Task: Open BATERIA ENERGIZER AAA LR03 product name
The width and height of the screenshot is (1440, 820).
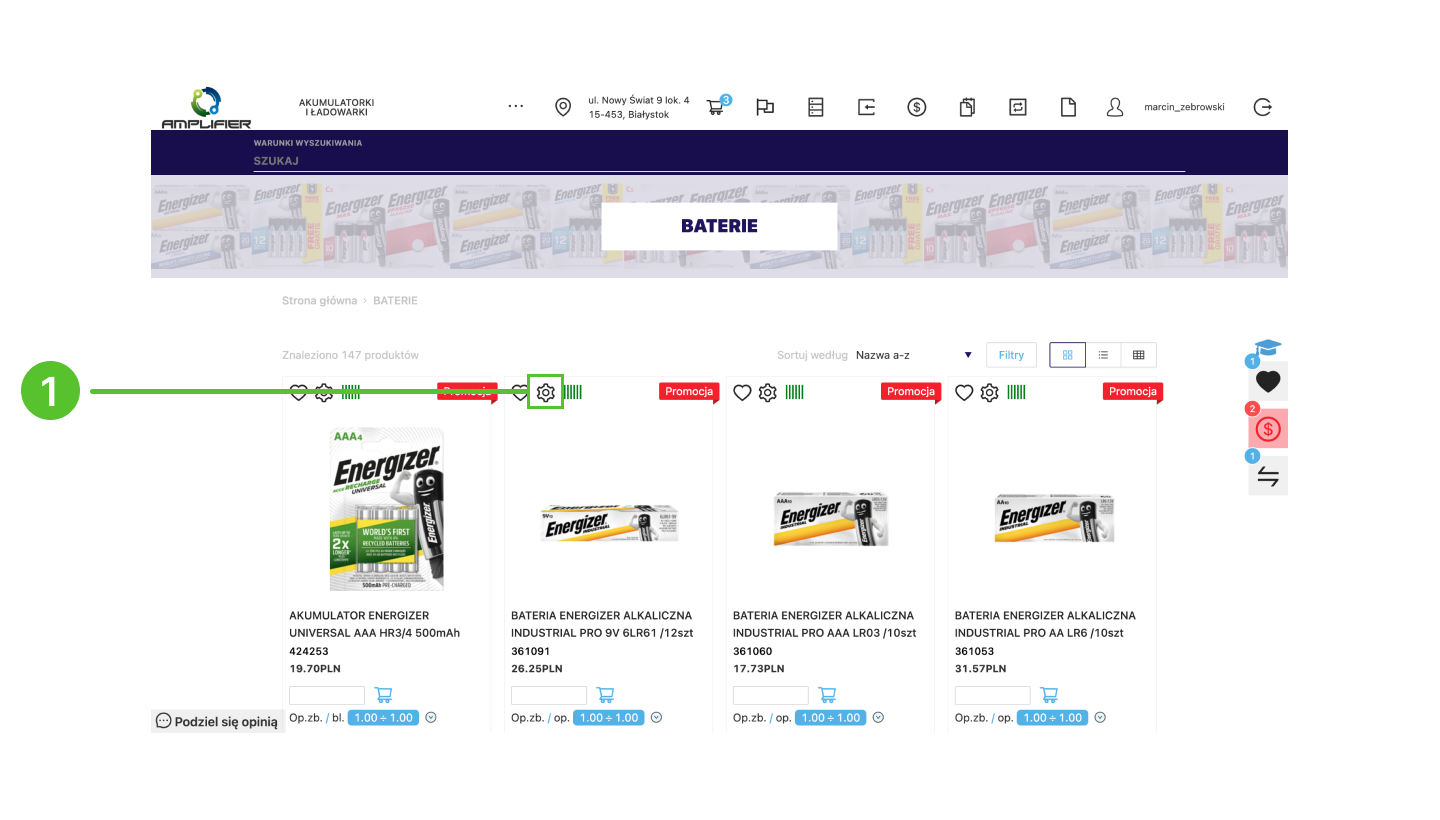Action: 824,624
